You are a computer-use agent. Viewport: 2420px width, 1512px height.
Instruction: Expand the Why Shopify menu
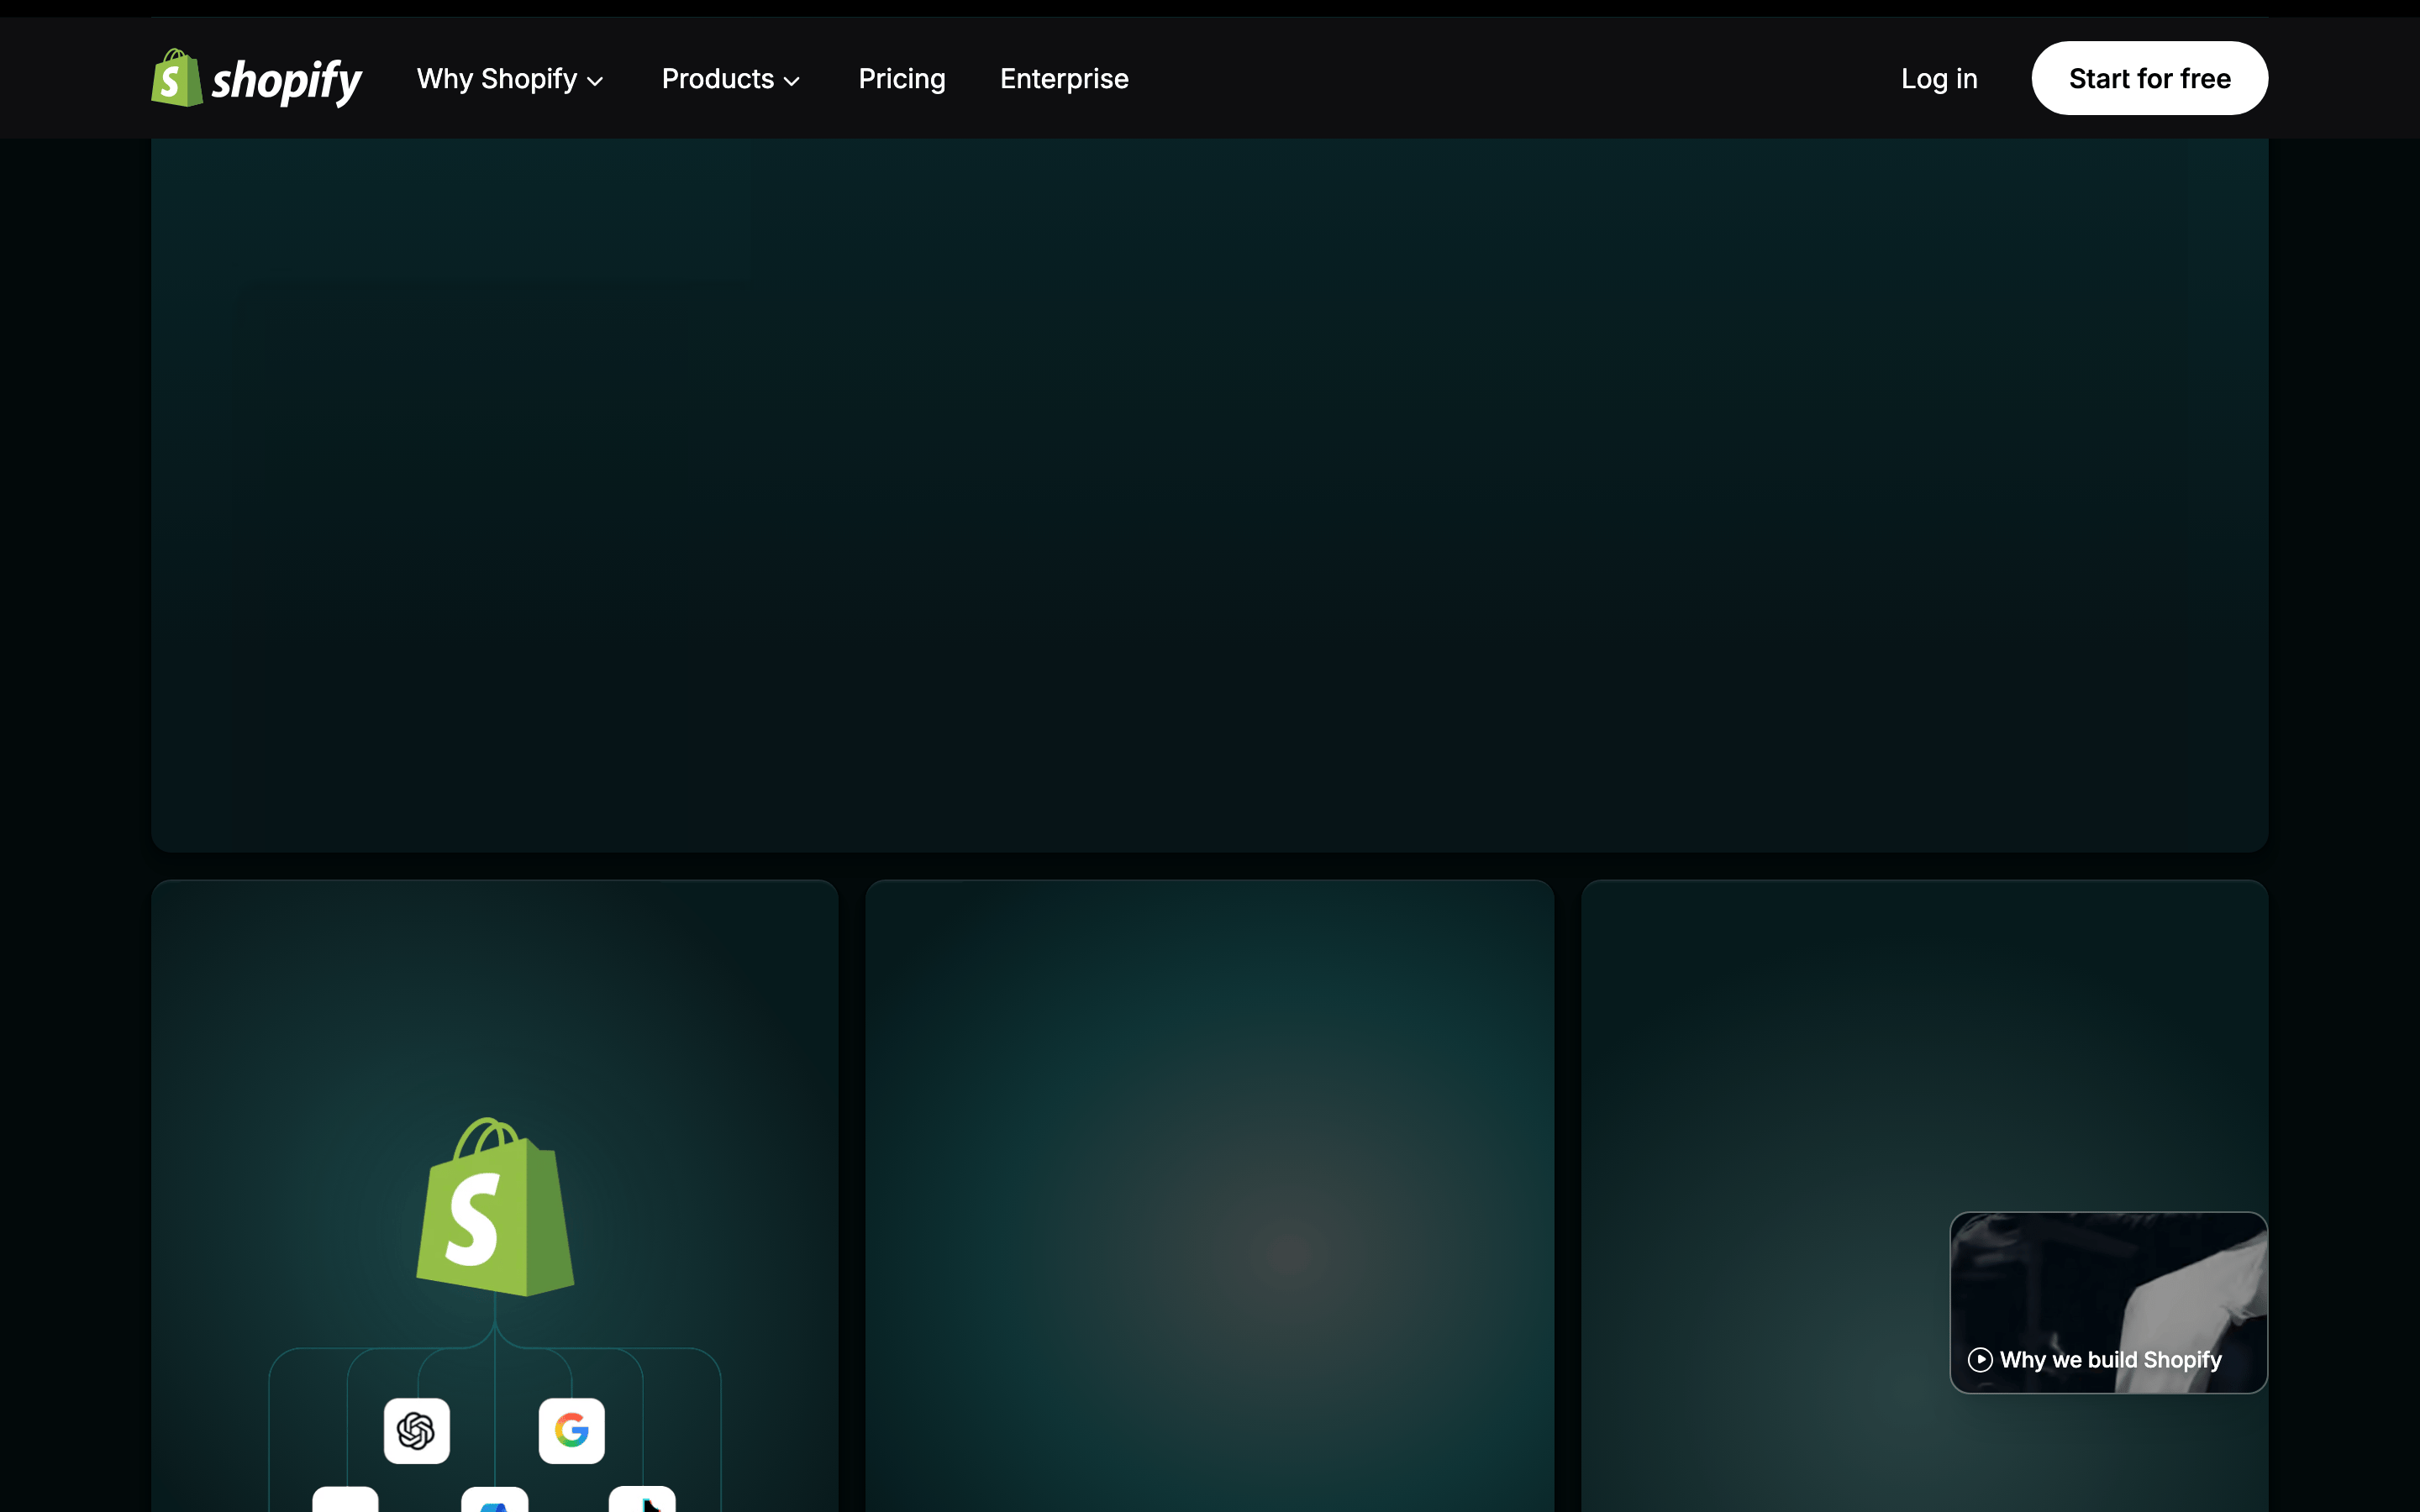pos(510,79)
